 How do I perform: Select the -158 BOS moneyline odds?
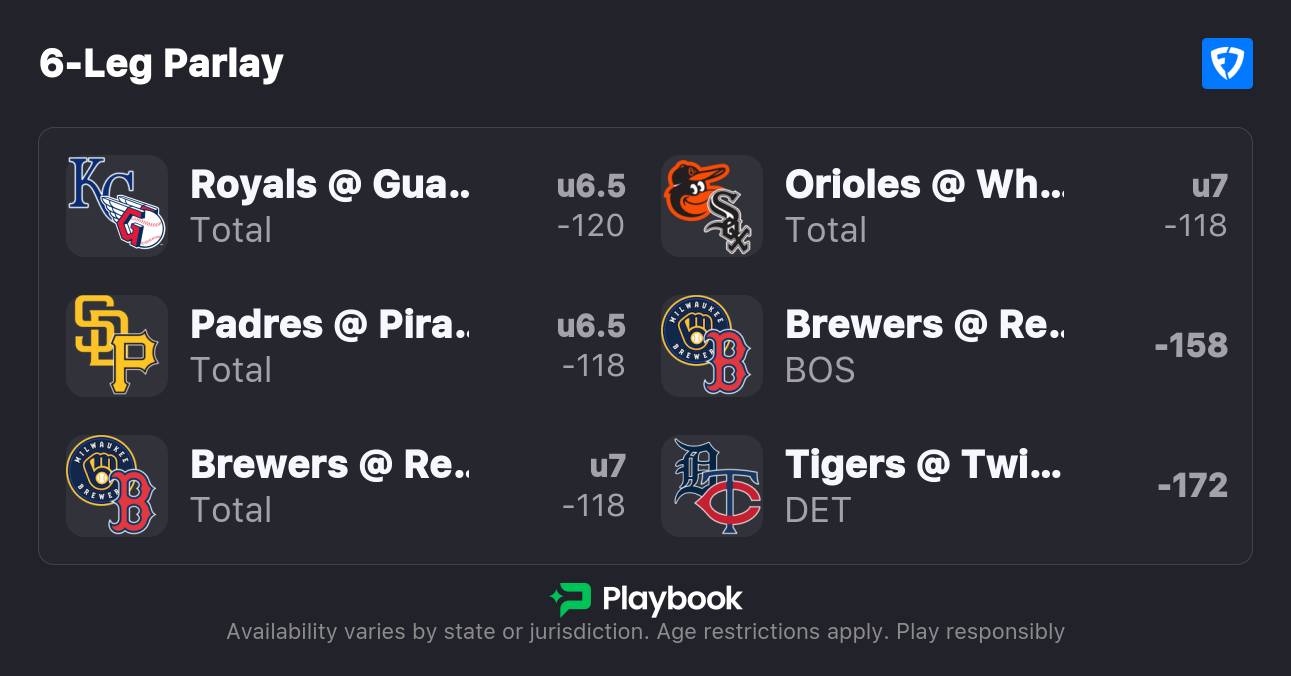tap(1191, 346)
